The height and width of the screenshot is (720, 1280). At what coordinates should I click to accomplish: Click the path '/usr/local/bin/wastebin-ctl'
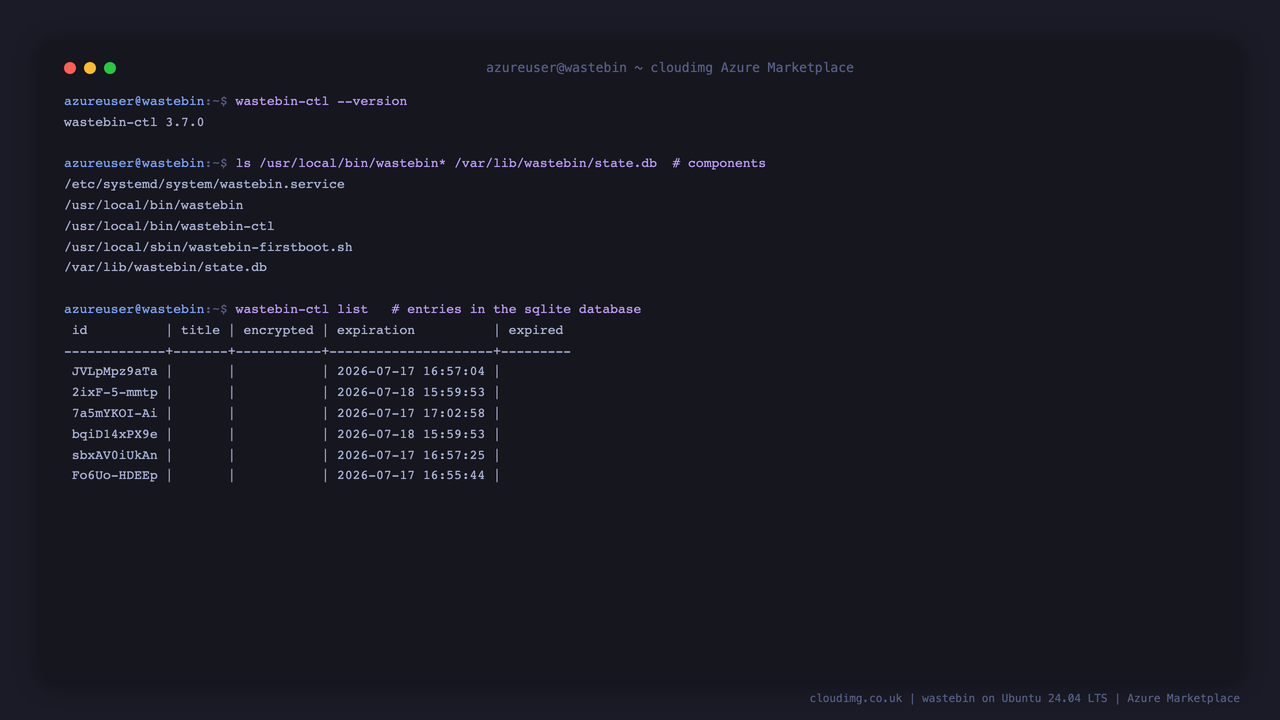[169, 226]
